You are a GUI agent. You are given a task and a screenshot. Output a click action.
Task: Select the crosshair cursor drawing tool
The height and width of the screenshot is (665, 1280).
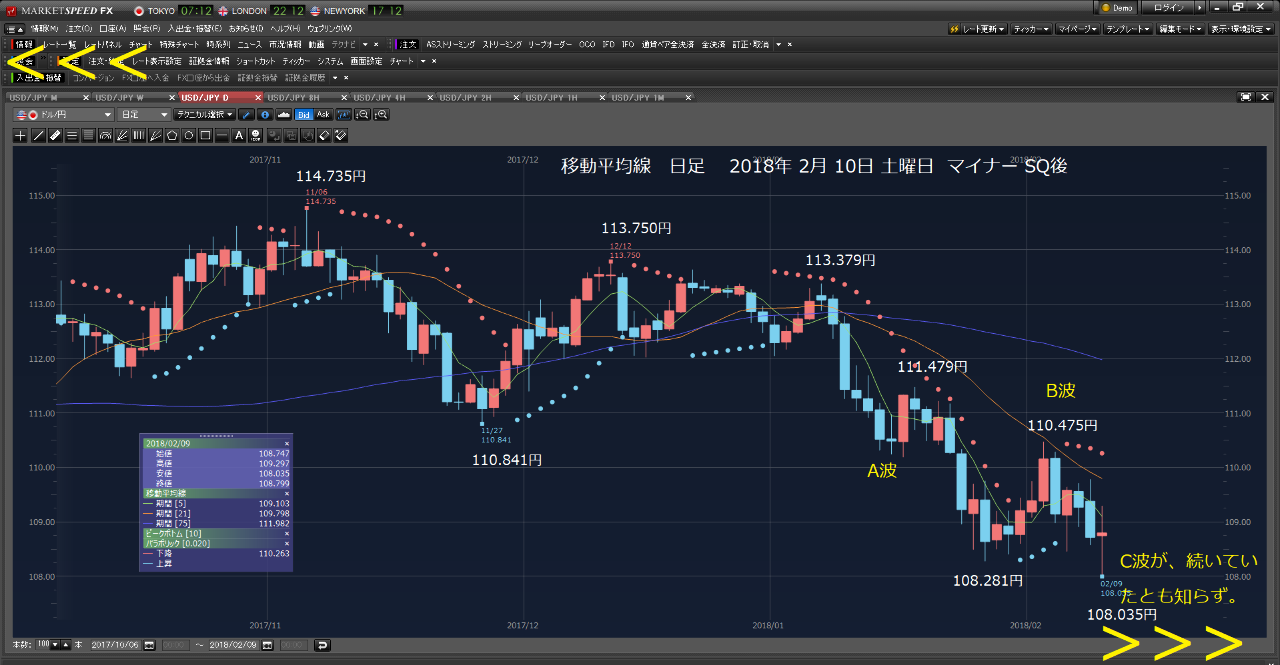point(21,134)
